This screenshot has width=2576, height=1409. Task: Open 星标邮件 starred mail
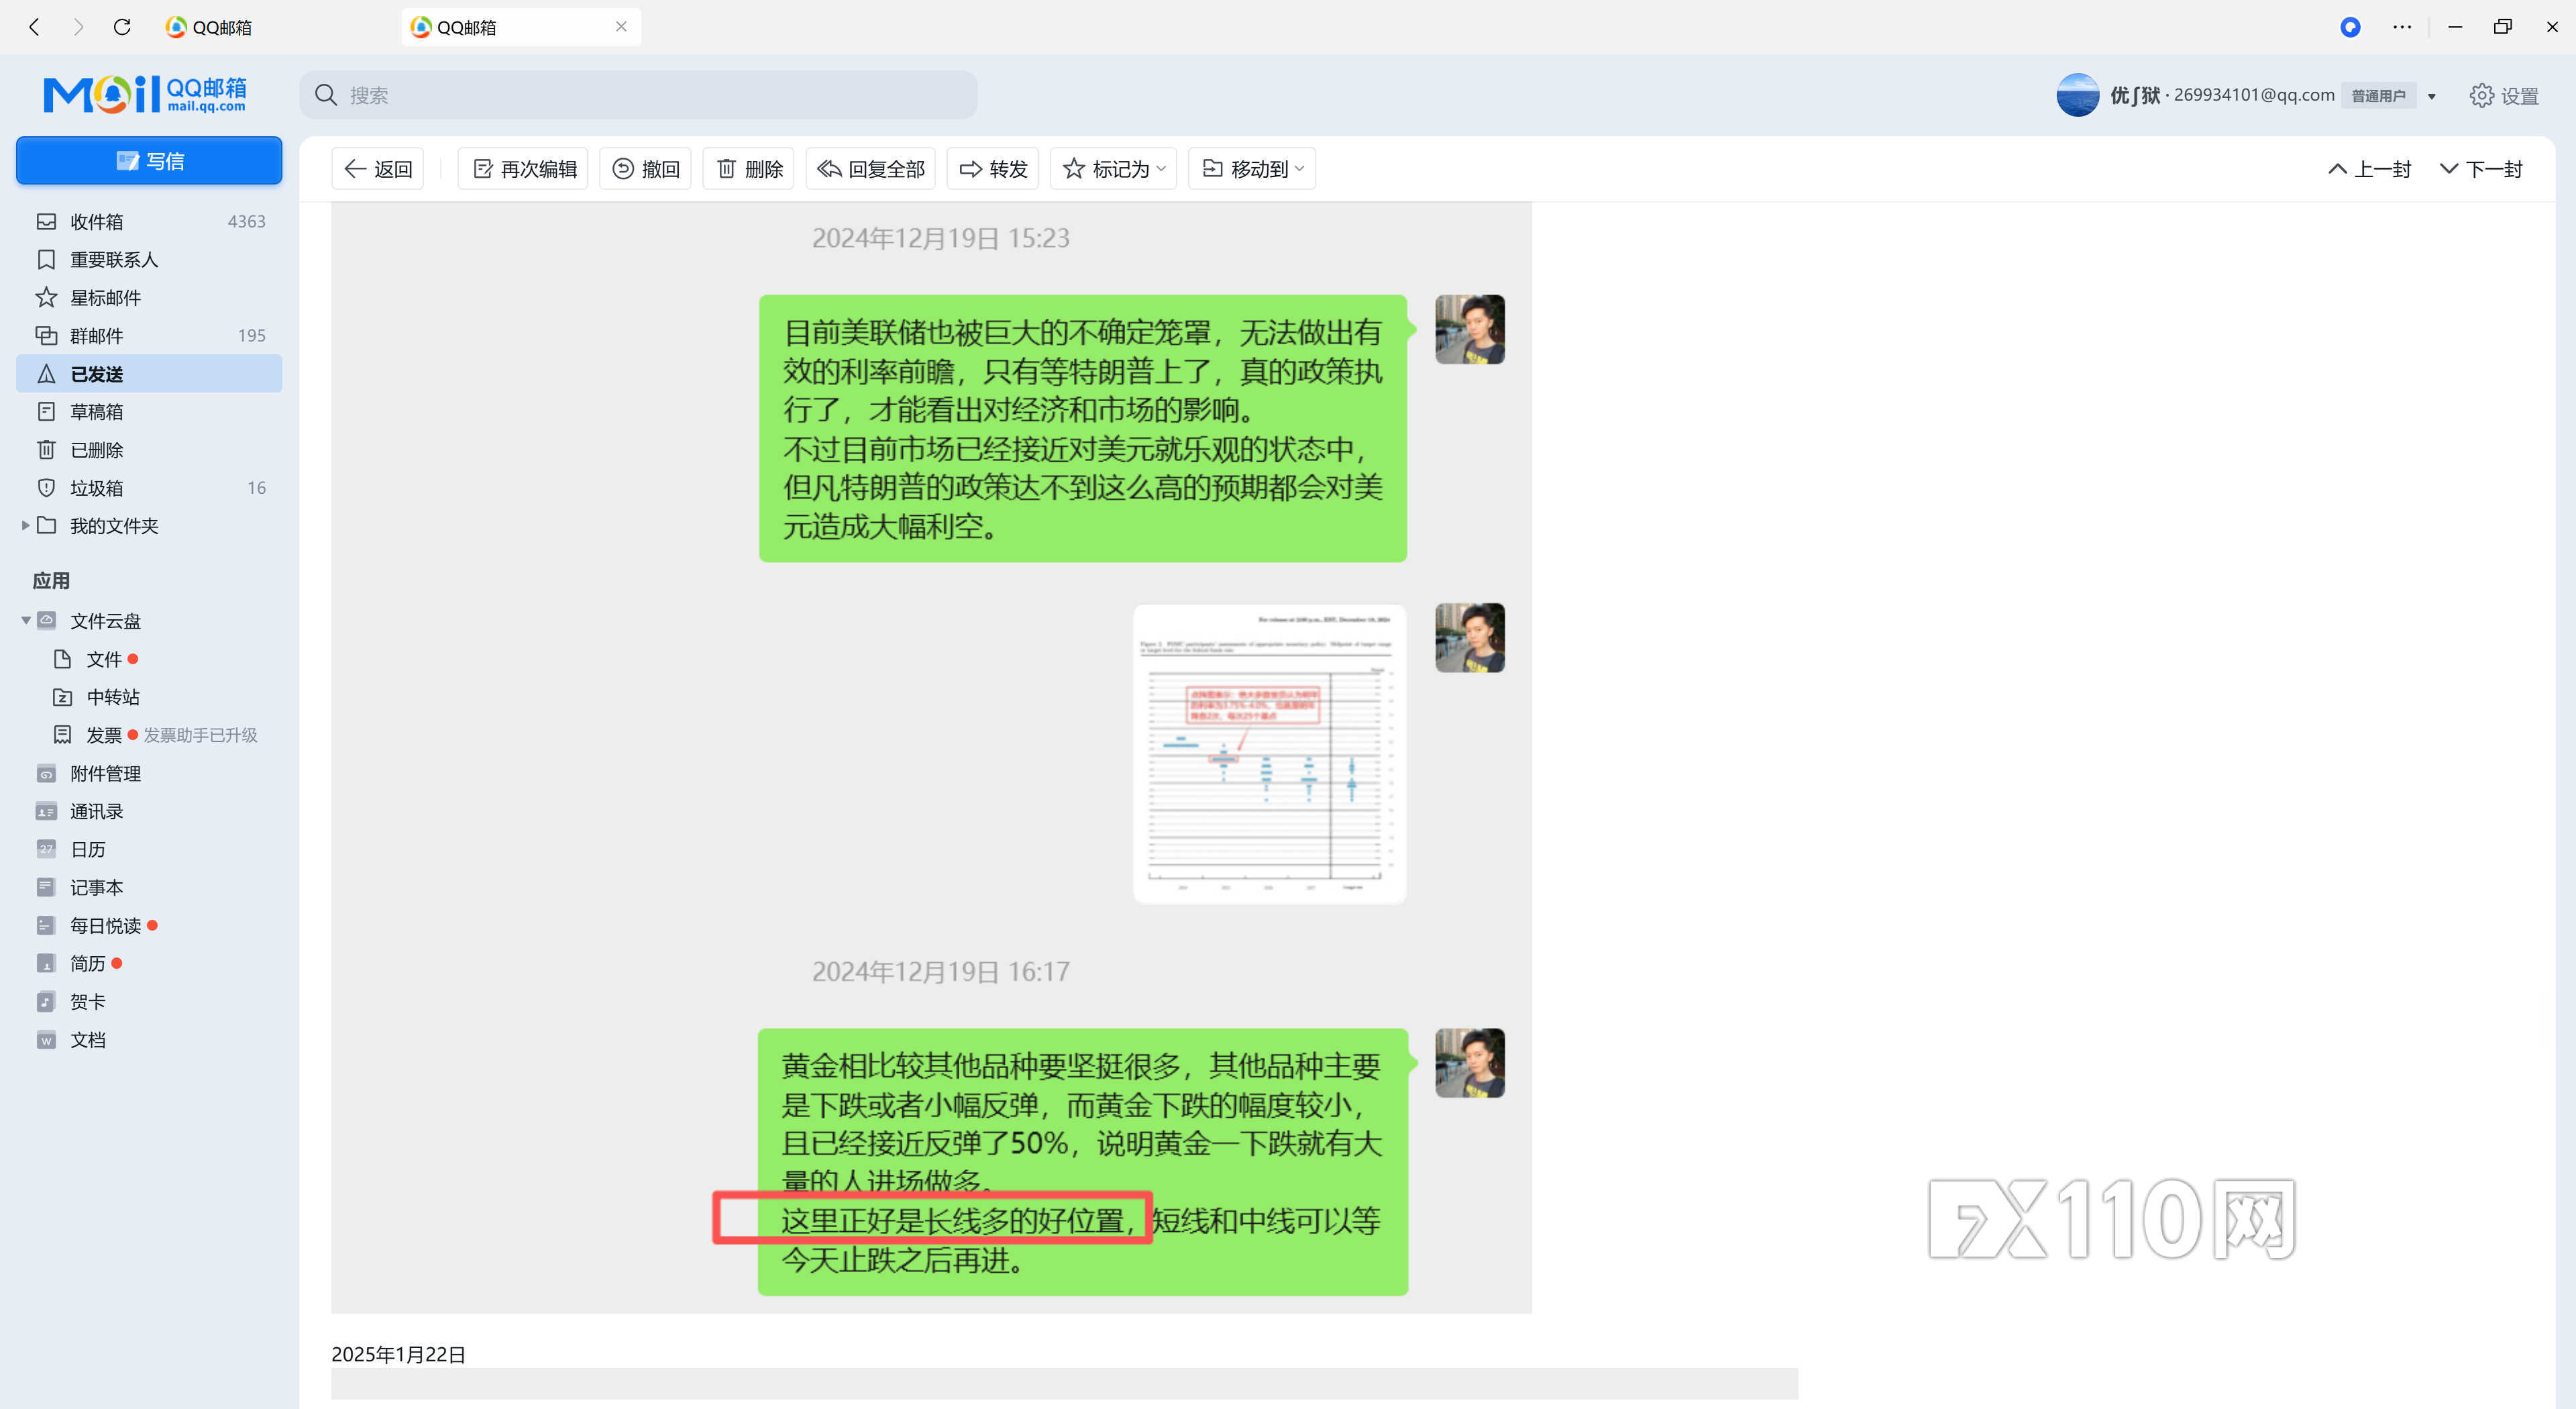point(149,297)
